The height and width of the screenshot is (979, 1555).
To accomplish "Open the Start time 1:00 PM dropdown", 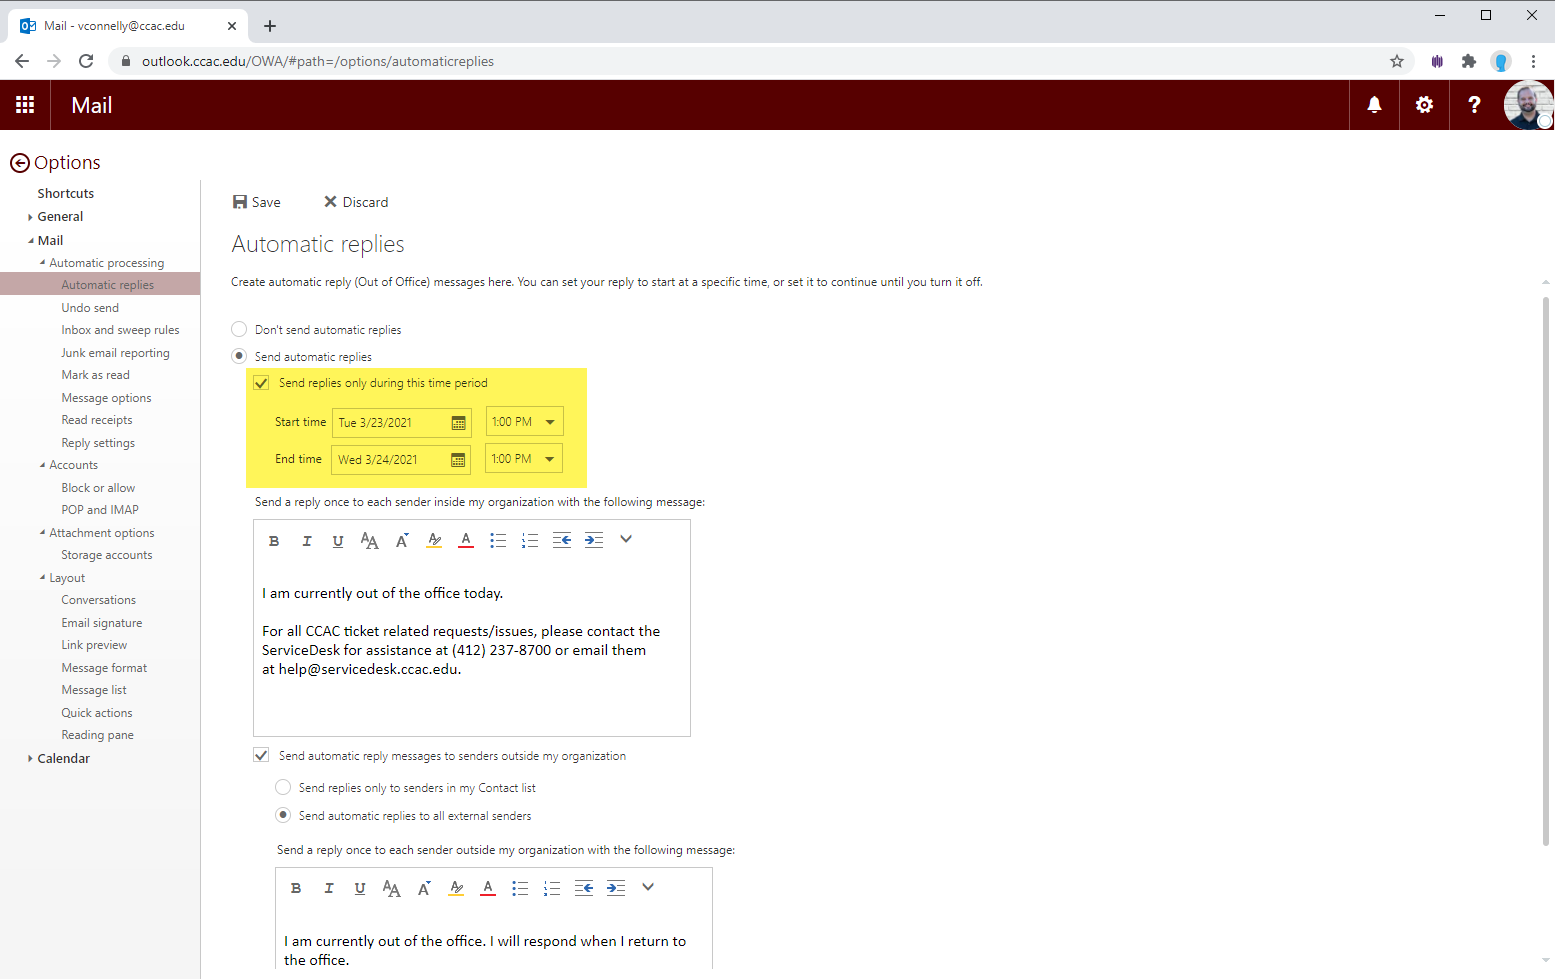I will (525, 422).
